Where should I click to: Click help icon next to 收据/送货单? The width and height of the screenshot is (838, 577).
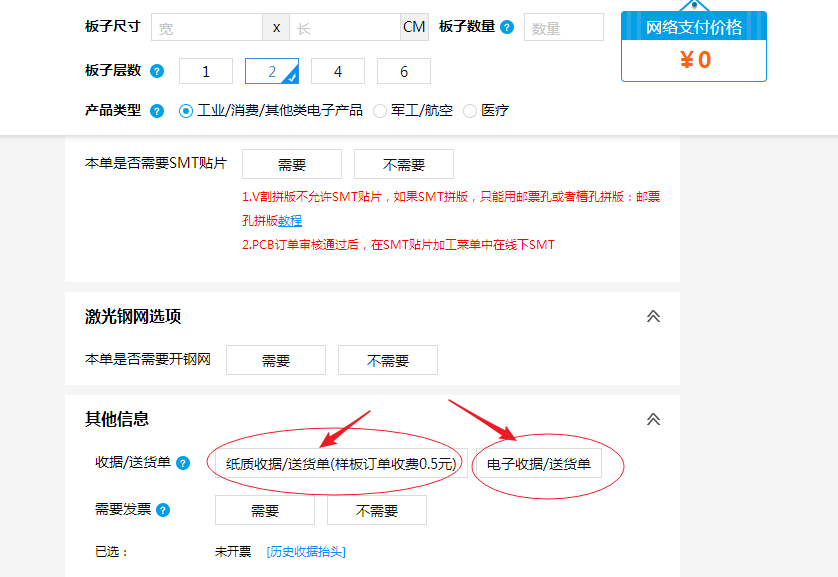coord(183,463)
